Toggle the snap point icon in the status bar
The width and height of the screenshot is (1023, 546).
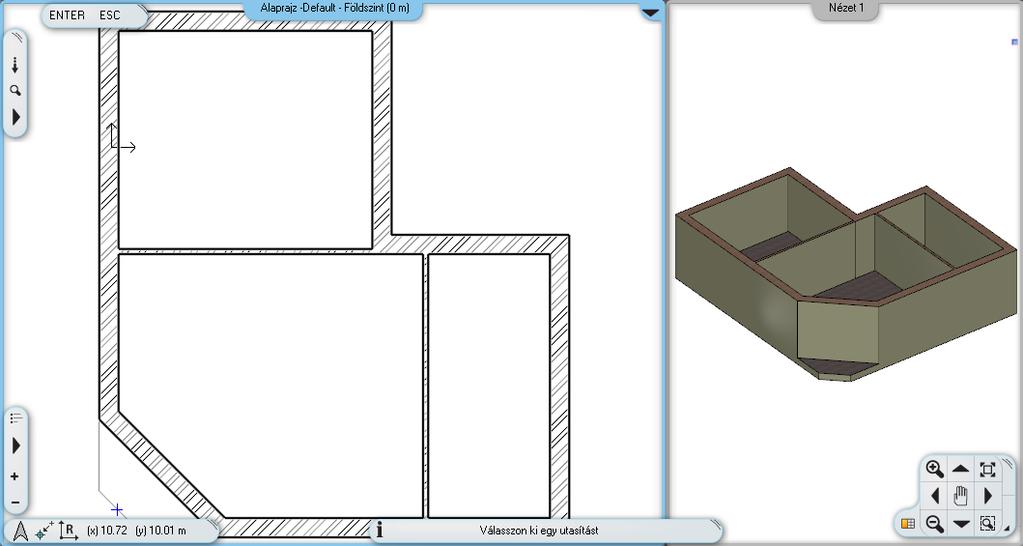coord(44,531)
